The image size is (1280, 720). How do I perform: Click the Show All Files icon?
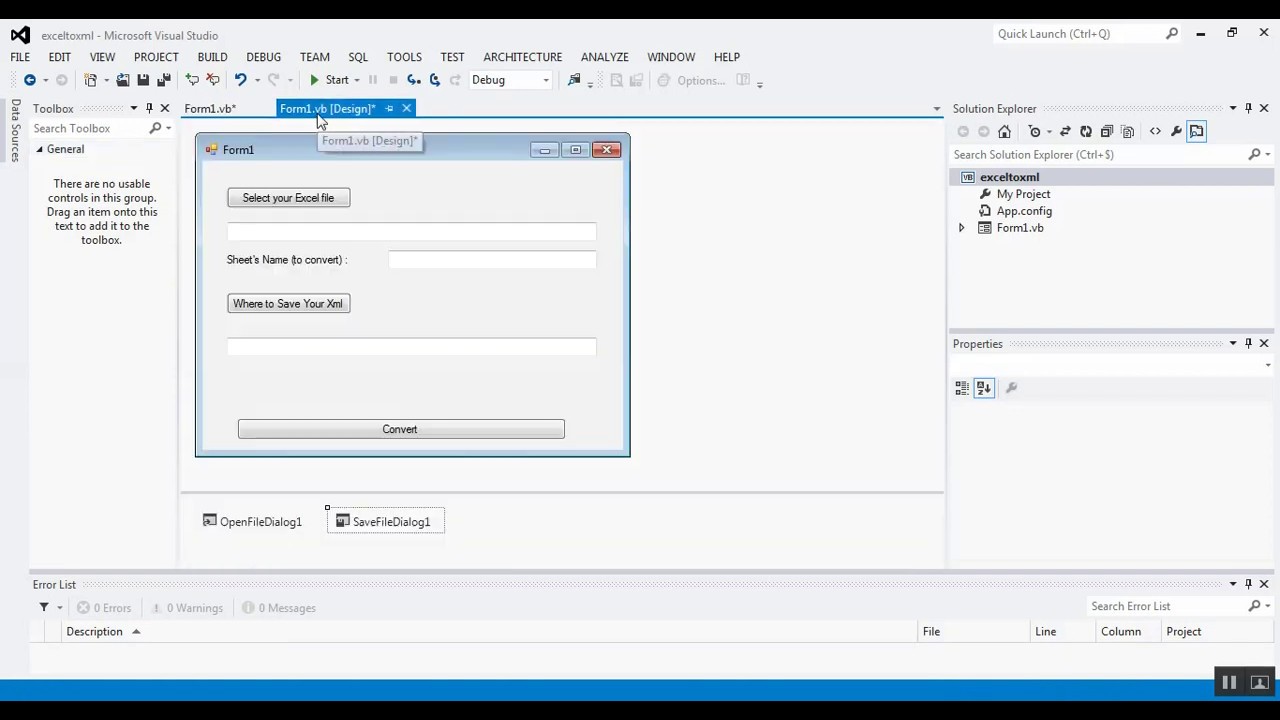tap(1128, 131)
